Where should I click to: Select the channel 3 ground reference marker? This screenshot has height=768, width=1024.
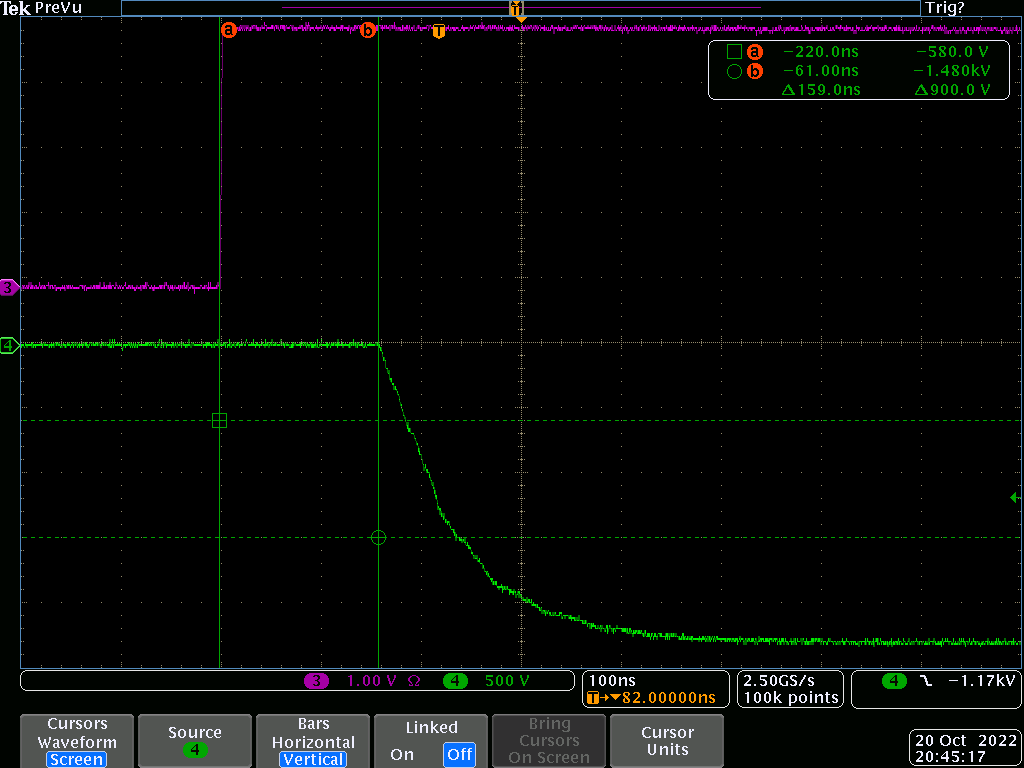[x=9, y=288]
